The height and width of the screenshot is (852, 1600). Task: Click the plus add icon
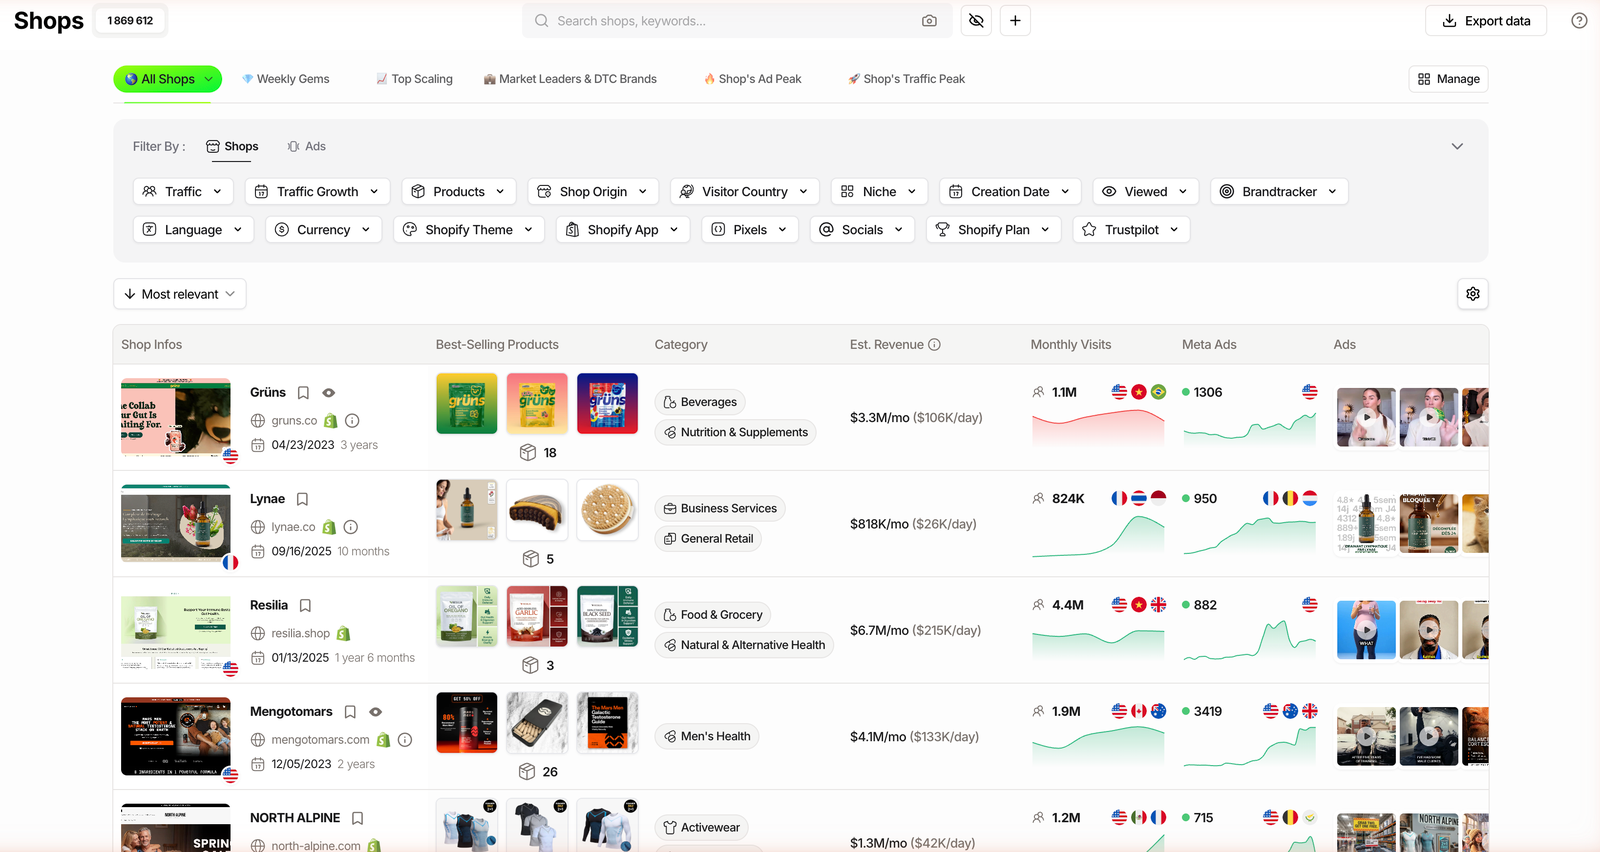[x=1015, y=21]
